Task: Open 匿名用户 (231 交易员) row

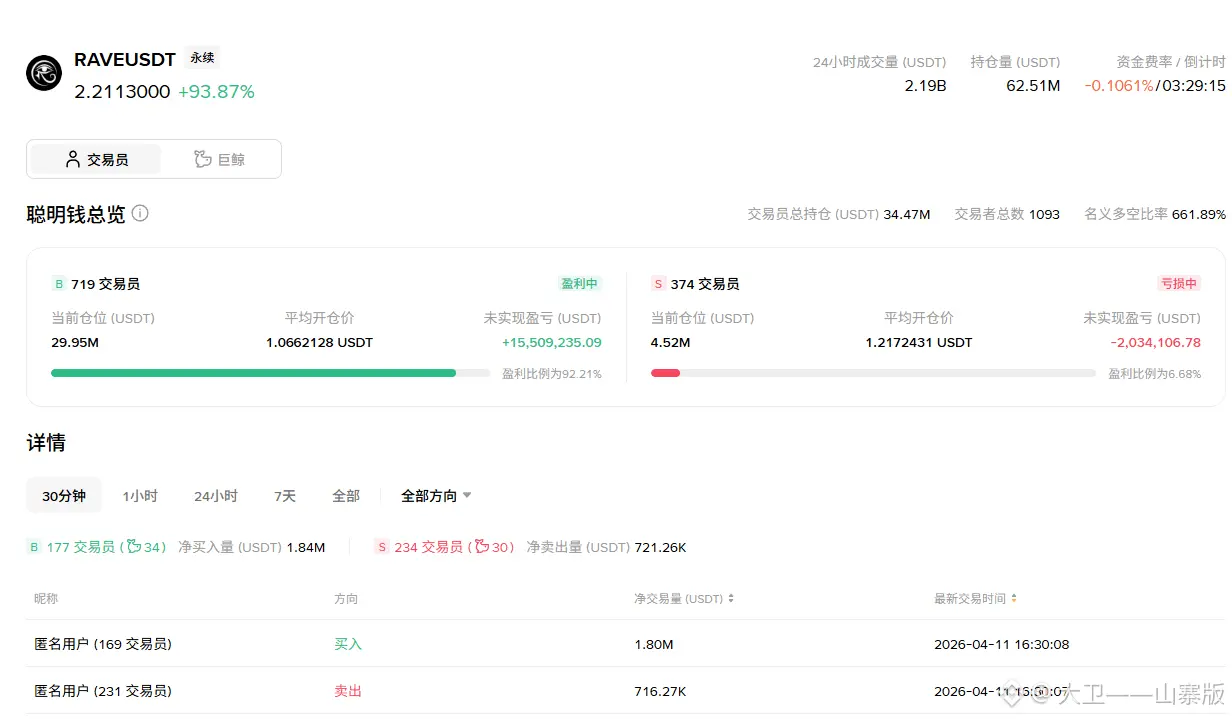Action: point(625,691)
